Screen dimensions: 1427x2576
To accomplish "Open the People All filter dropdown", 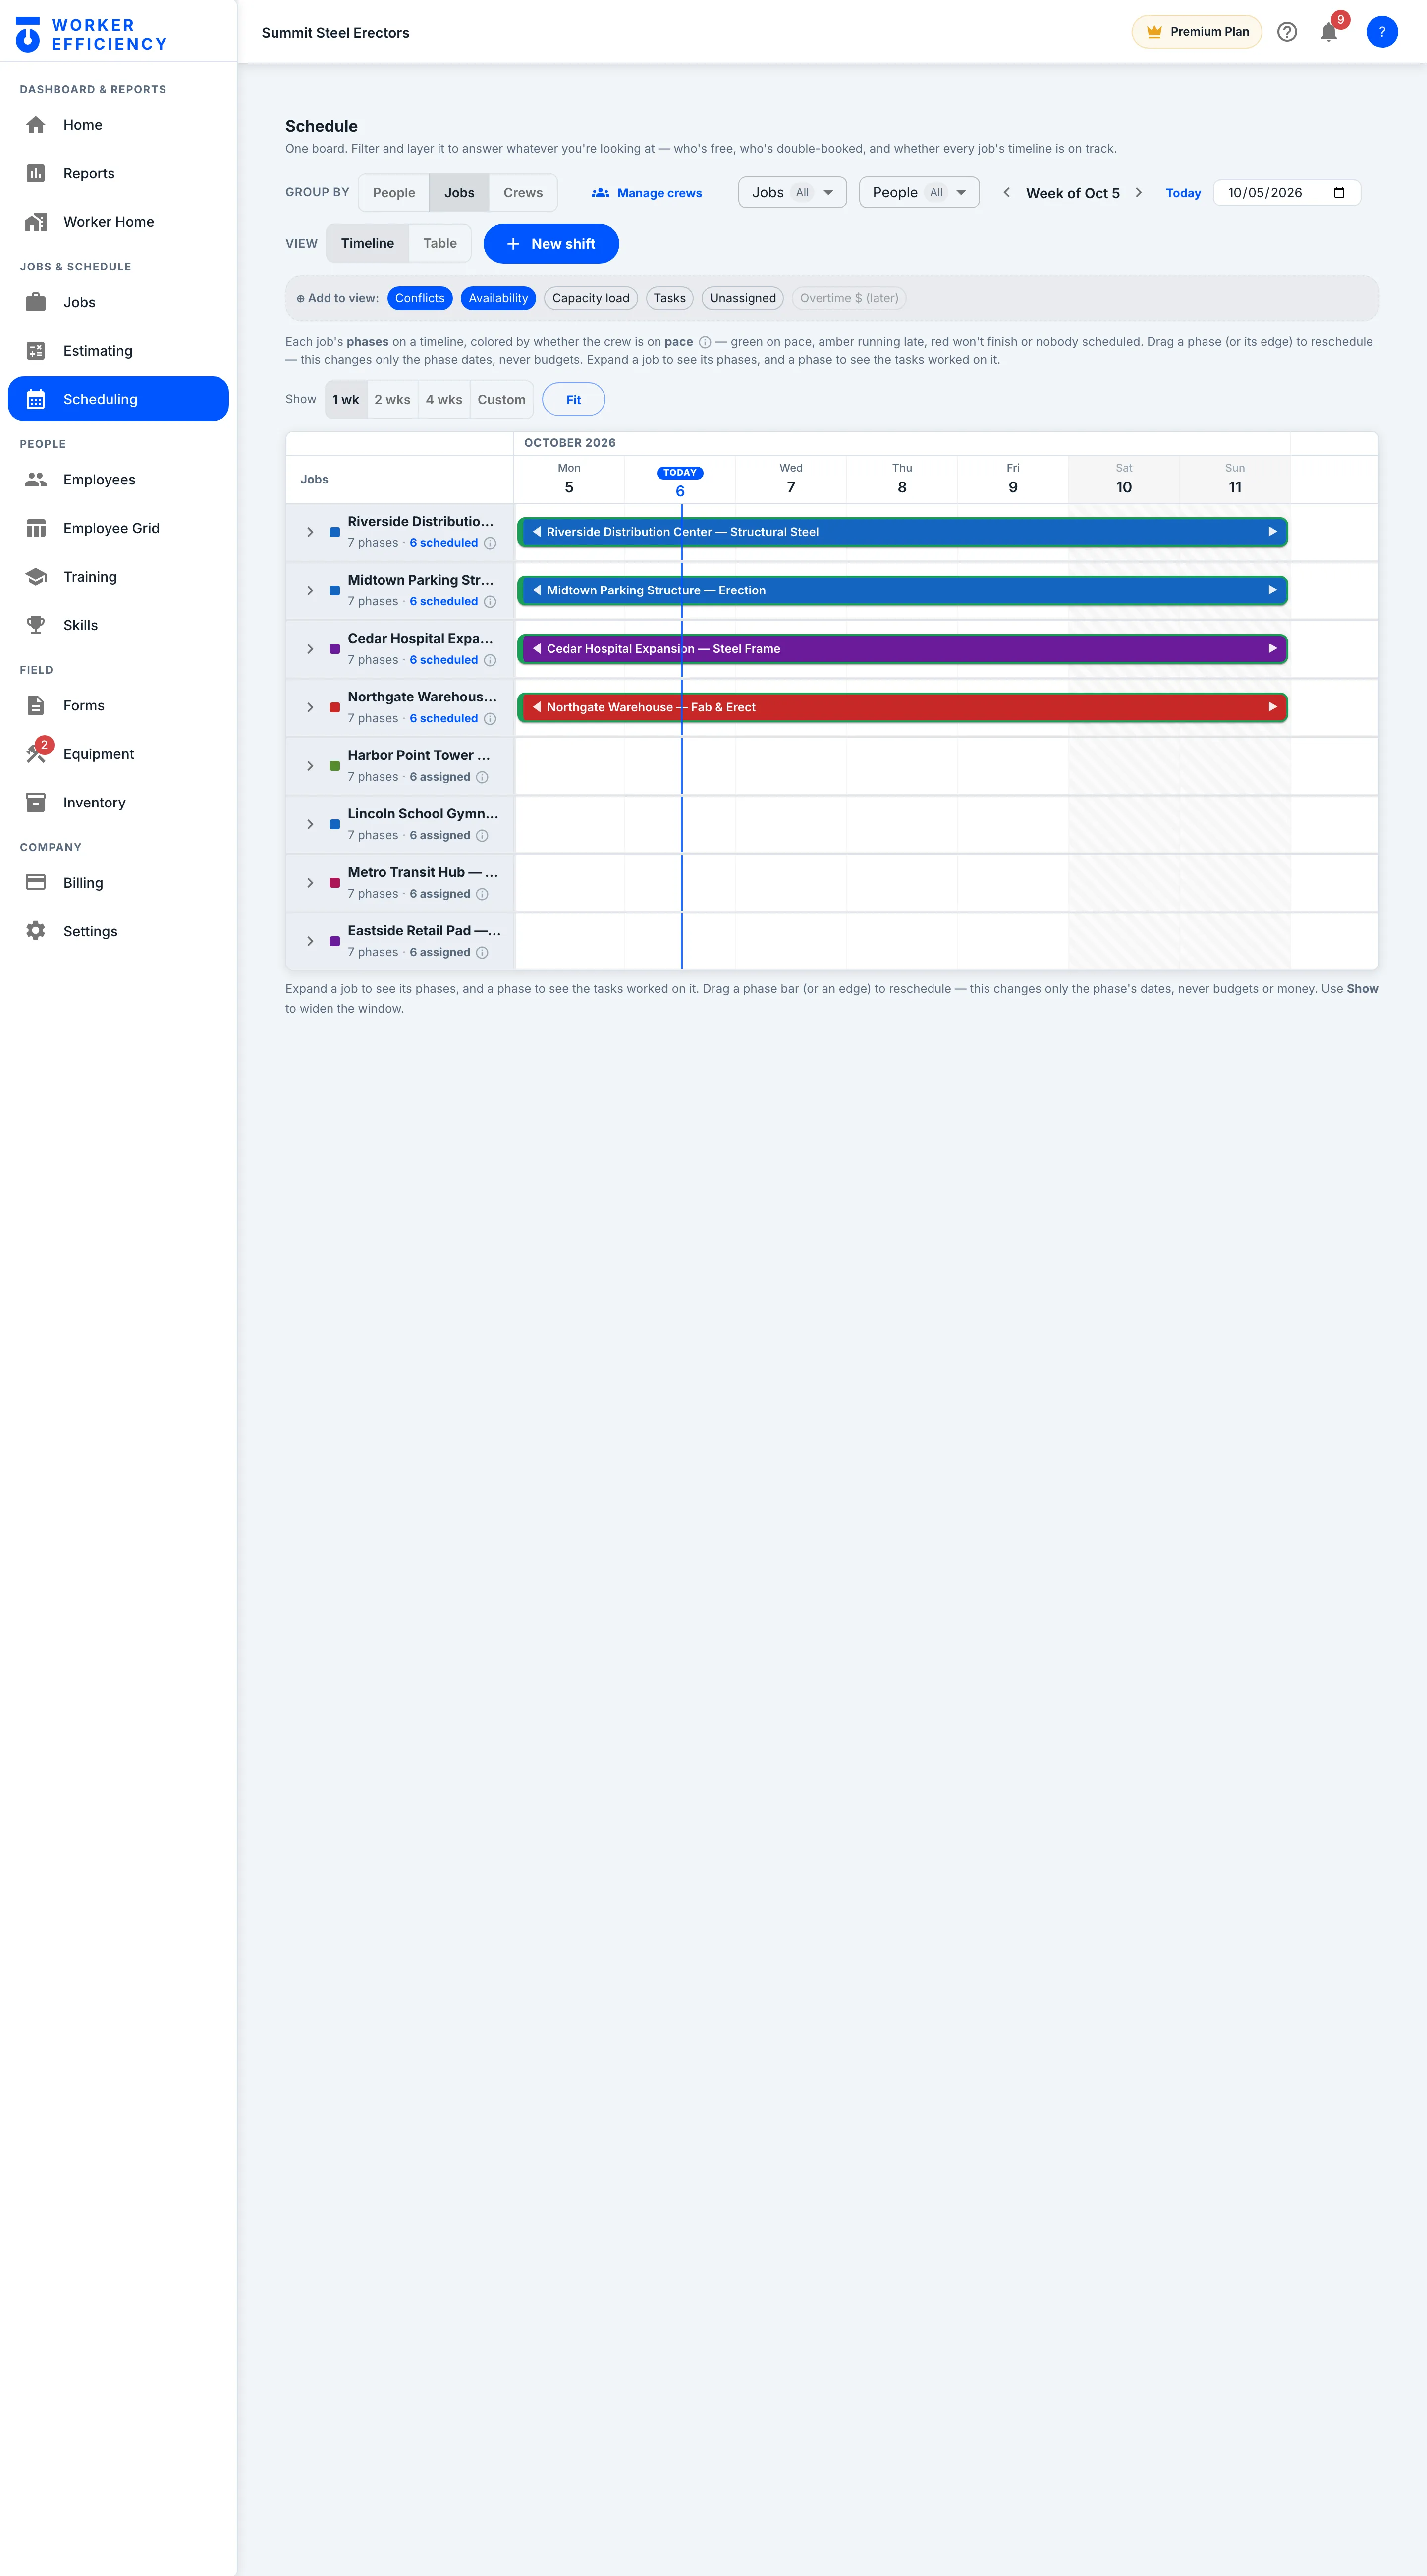I will 919,193.
